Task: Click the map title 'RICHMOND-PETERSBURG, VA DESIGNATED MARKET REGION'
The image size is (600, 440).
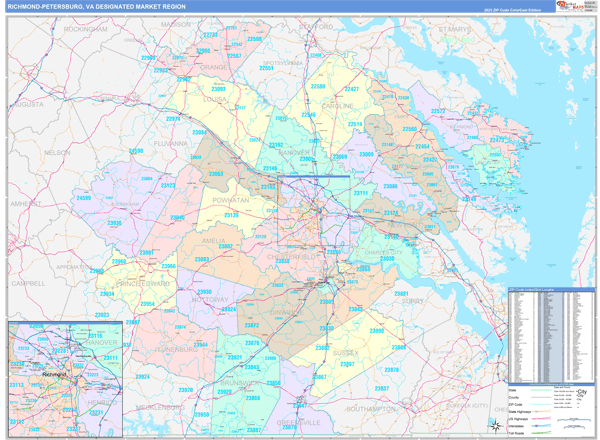Action: [96, 7]
